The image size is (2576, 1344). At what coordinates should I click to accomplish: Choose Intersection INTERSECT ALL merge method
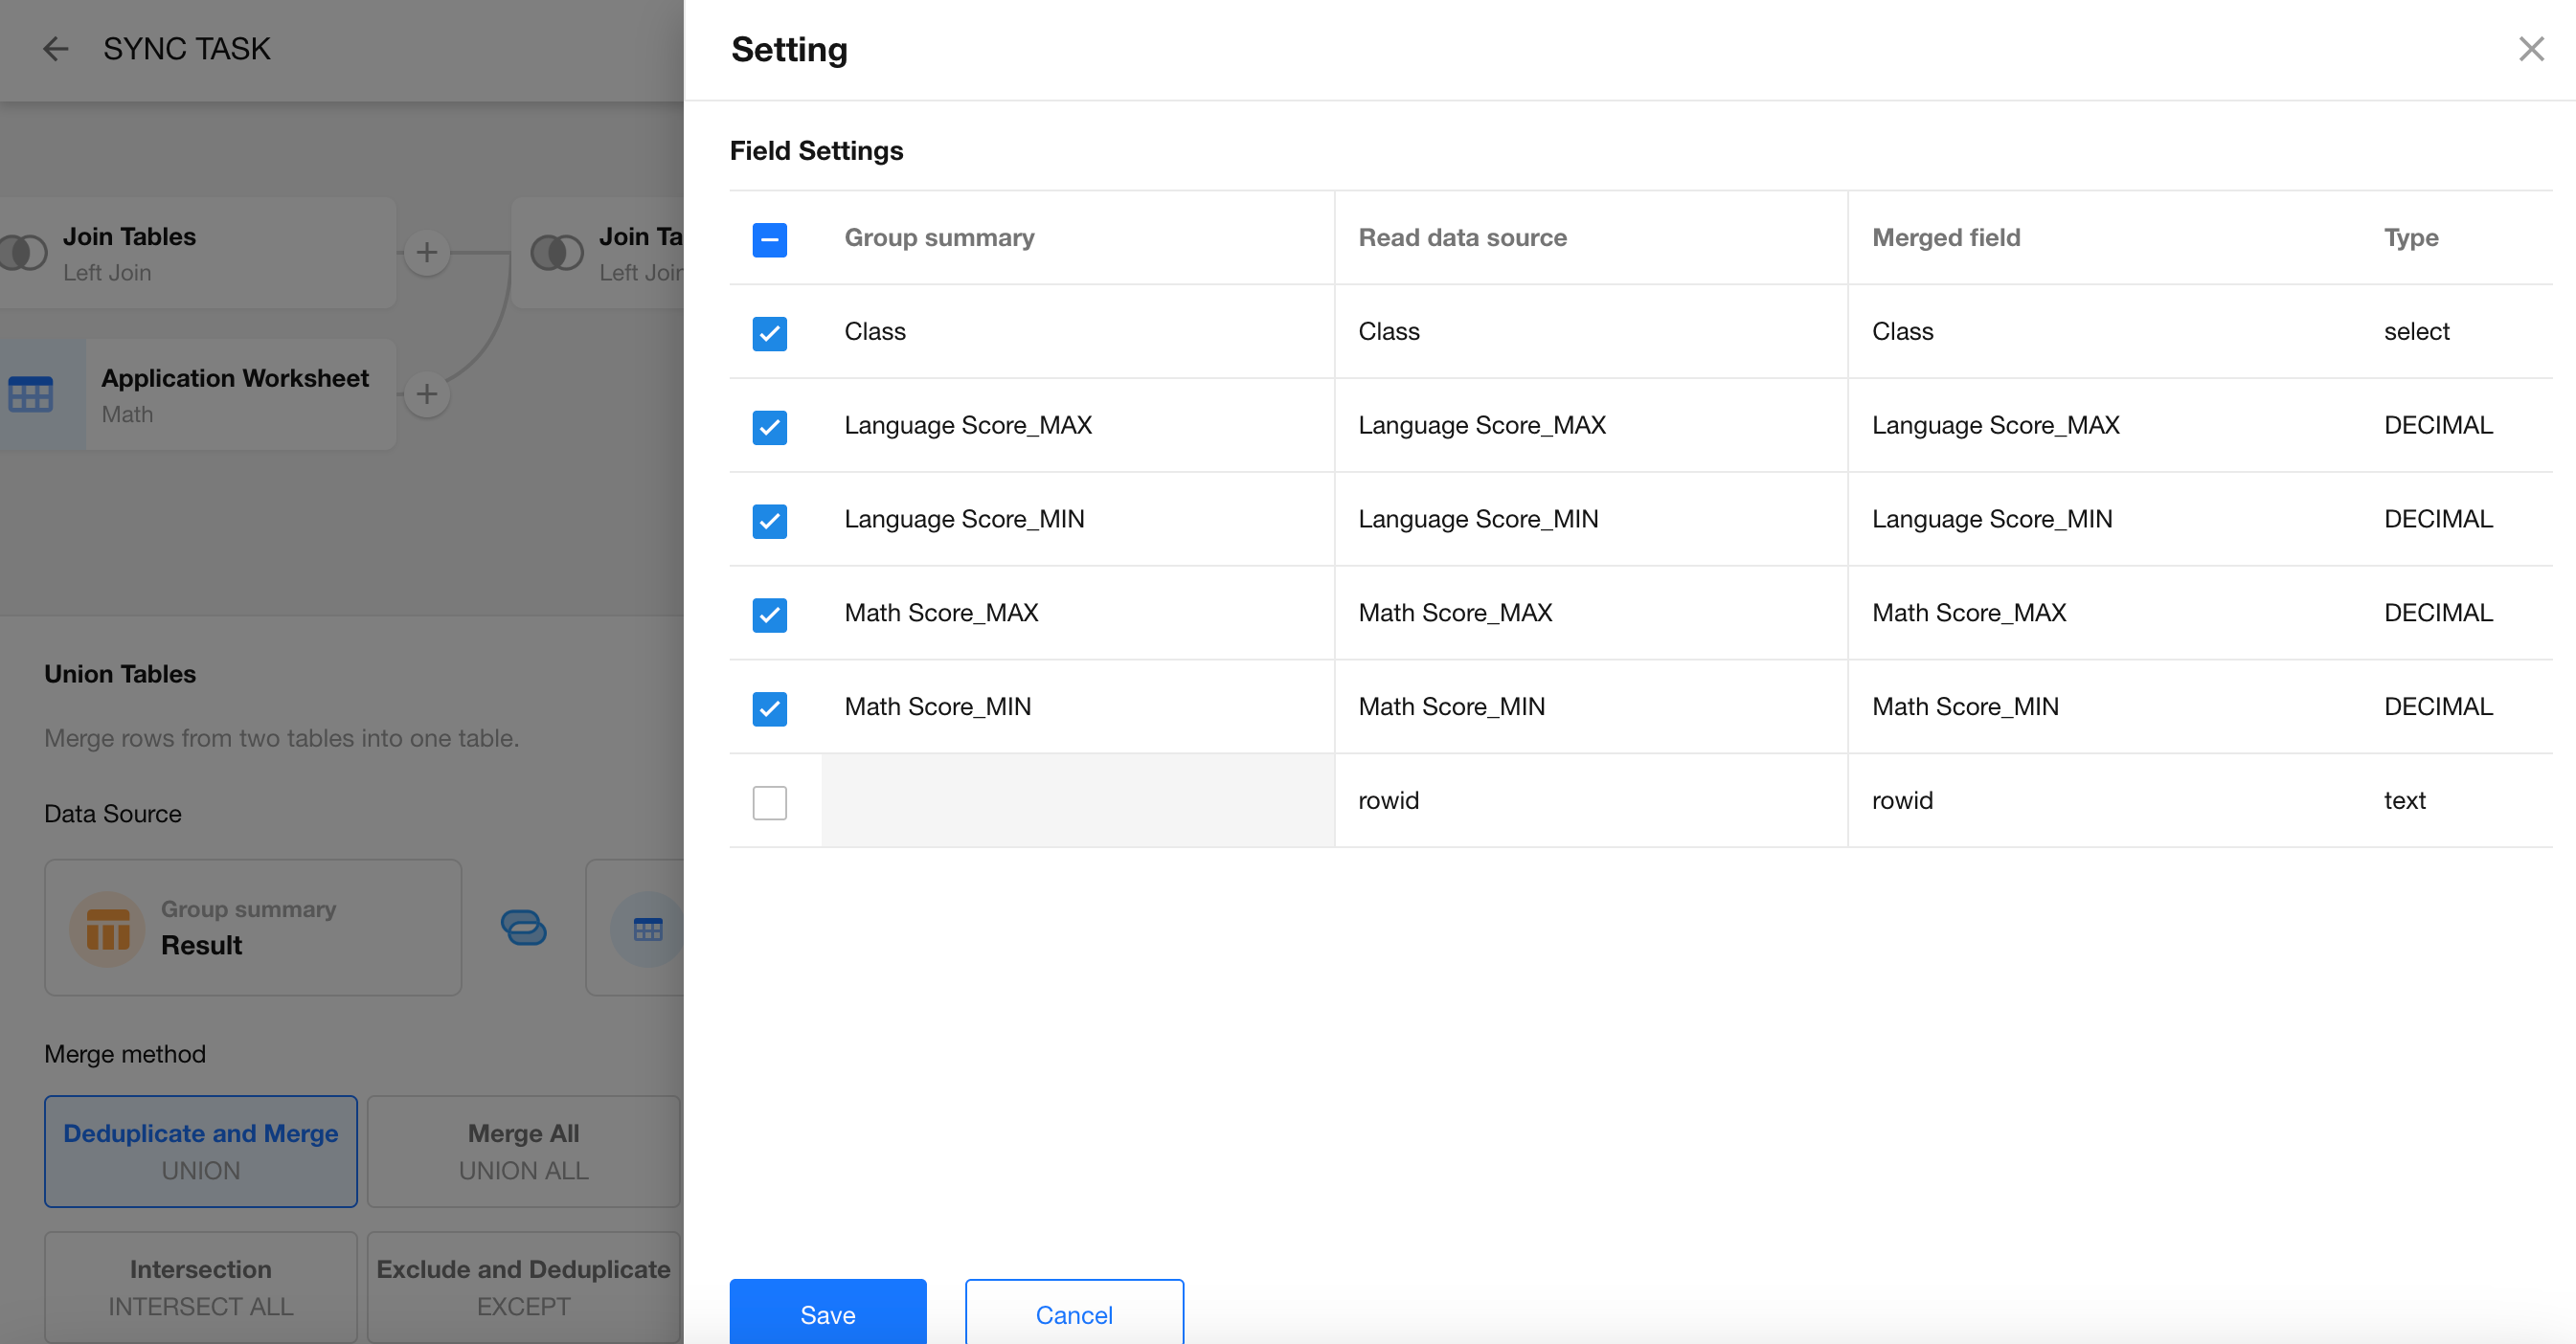201,1286
